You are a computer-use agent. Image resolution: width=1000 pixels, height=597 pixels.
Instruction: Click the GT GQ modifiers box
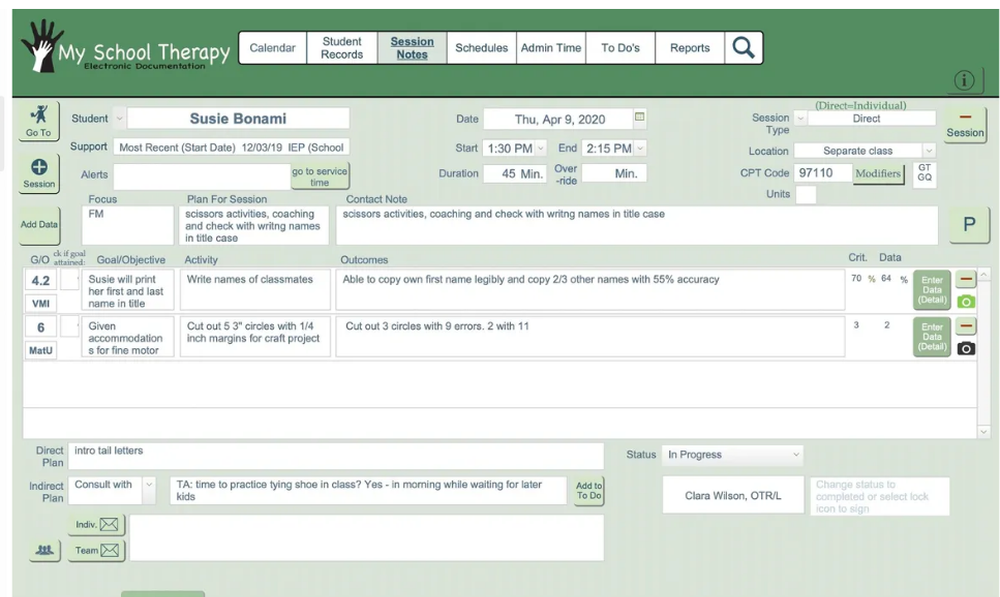tap(925, 173)
